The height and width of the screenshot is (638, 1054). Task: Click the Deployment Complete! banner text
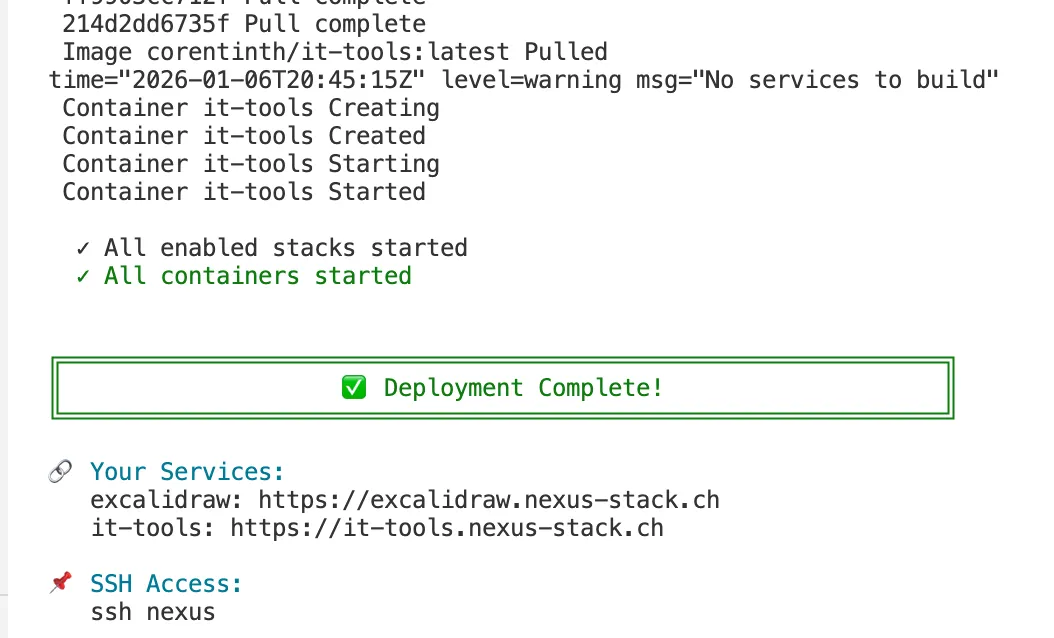point(523,388)
